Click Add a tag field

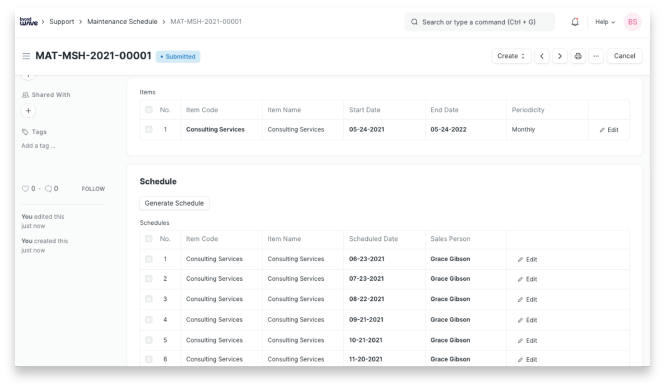pyautogui.click(x=38, y=146)
